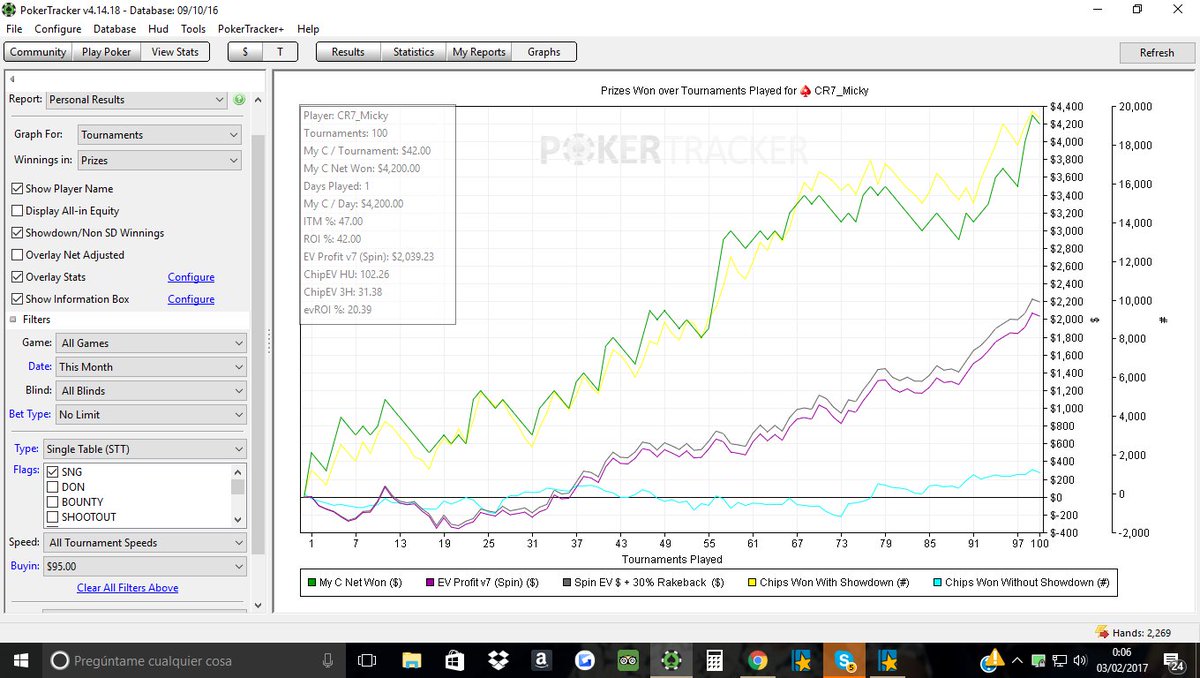The image size is (1200, 678).
Task: Open Dropbox from the taskbar
Action: pyautogui.click(x=497, y=660)
